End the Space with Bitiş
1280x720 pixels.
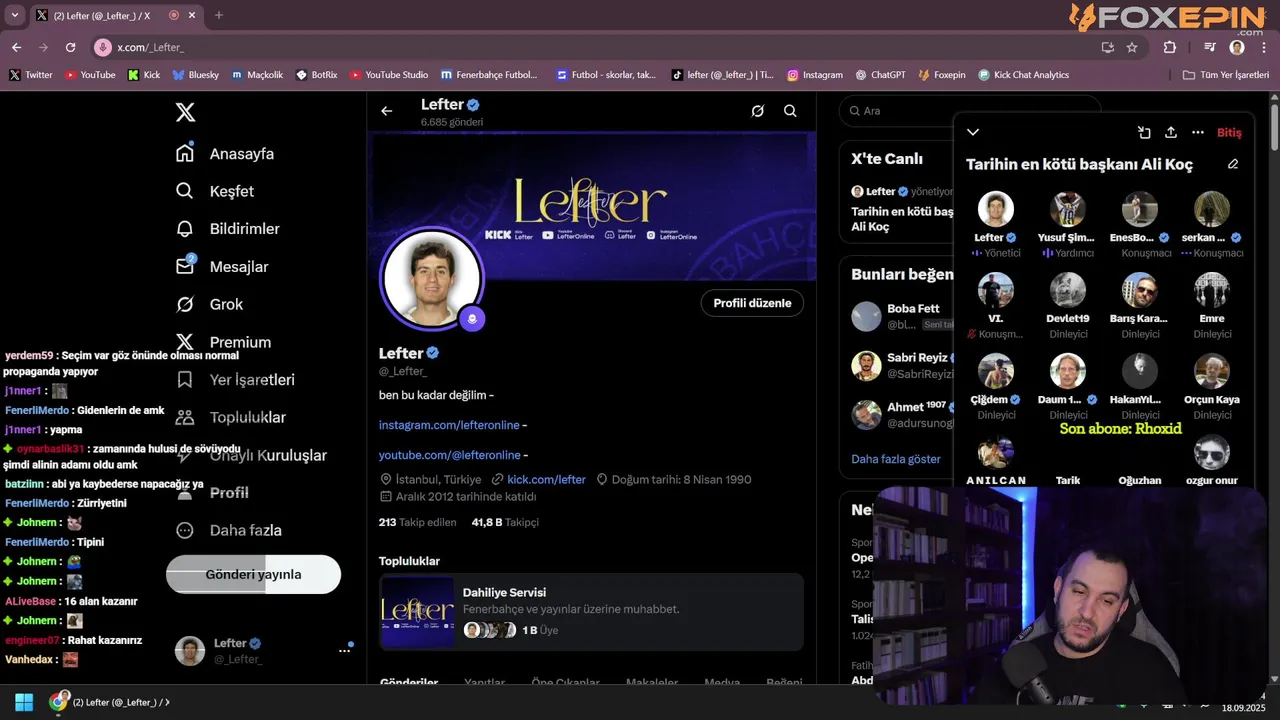click(x=1229, y=132)
